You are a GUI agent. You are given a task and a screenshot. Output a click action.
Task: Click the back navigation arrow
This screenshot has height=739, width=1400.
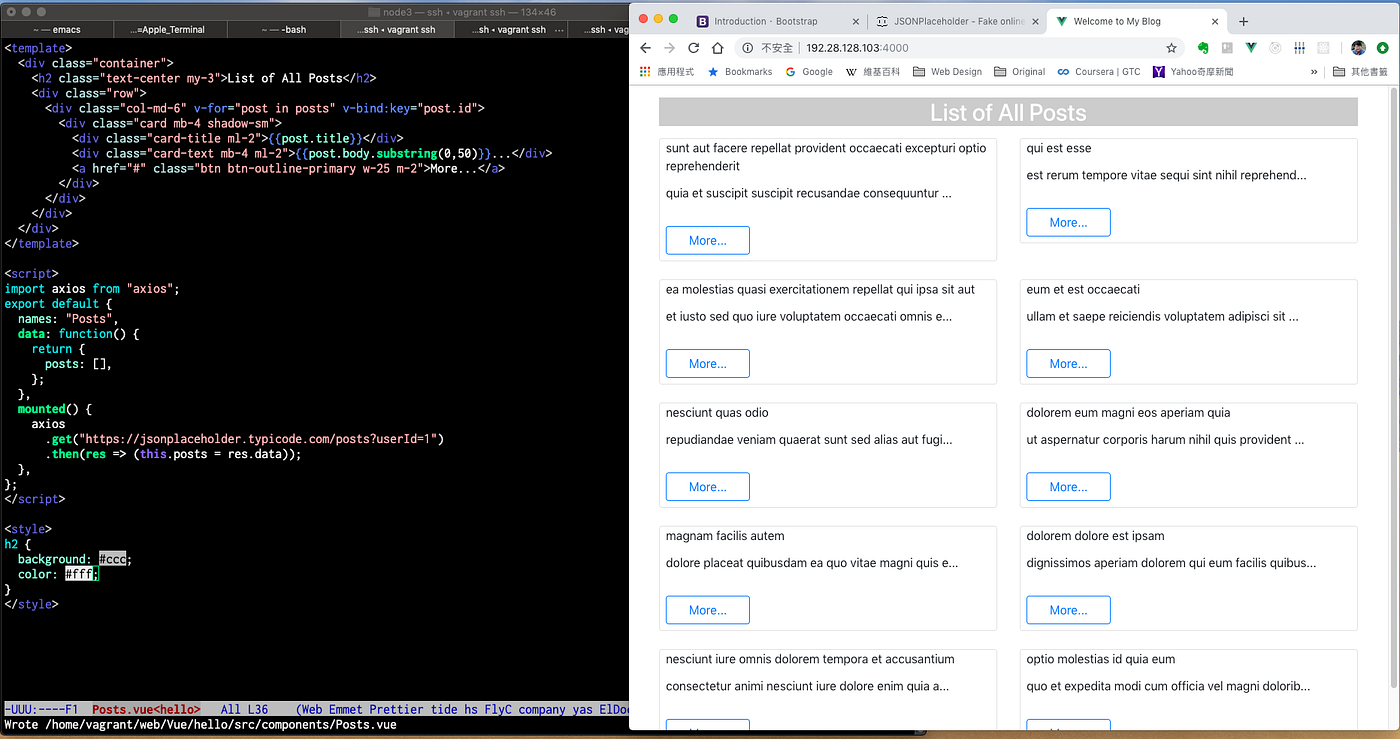(645, 47)
